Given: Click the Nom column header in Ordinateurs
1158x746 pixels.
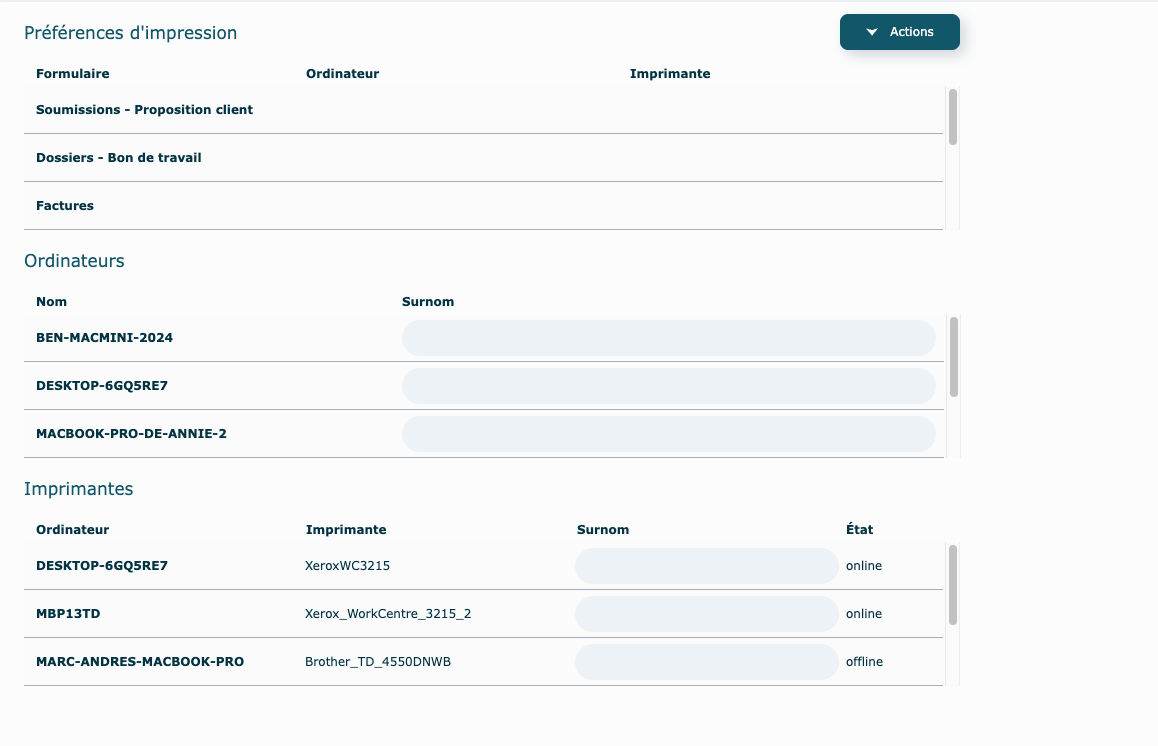Looking at the screenshot, I should 52,302.
